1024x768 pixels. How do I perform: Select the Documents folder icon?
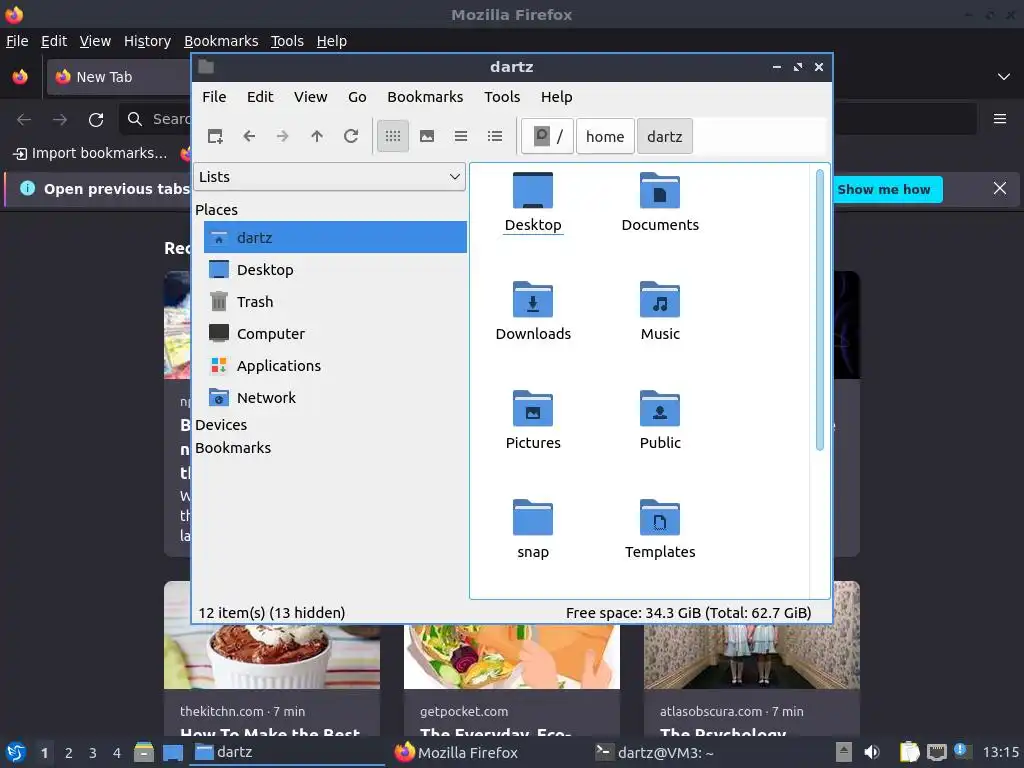tap(660, 202)
